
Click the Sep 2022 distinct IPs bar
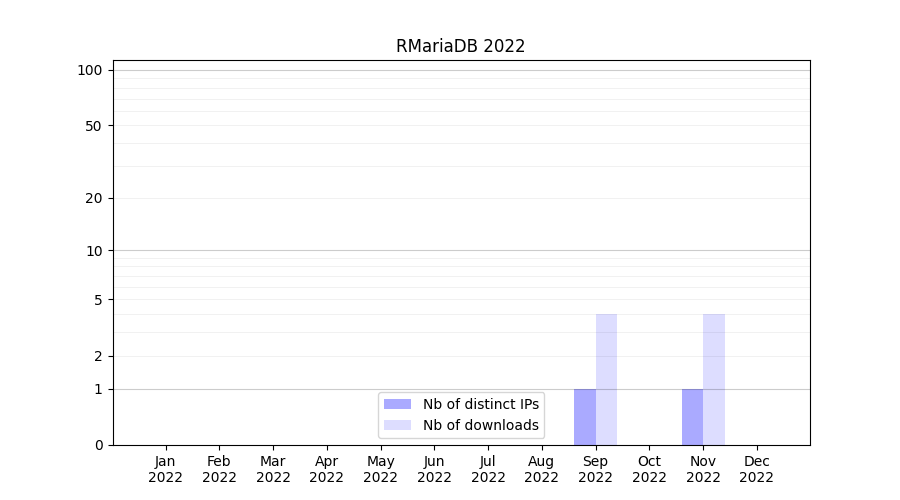click(585, 417)
